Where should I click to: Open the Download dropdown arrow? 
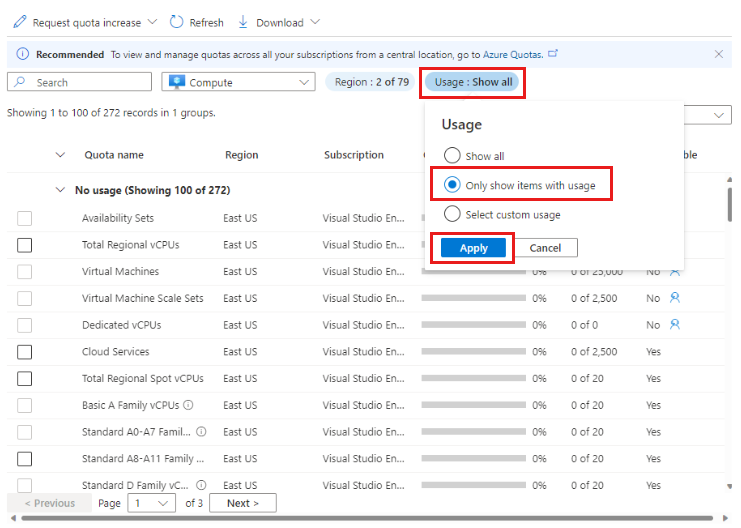point(315,22)
